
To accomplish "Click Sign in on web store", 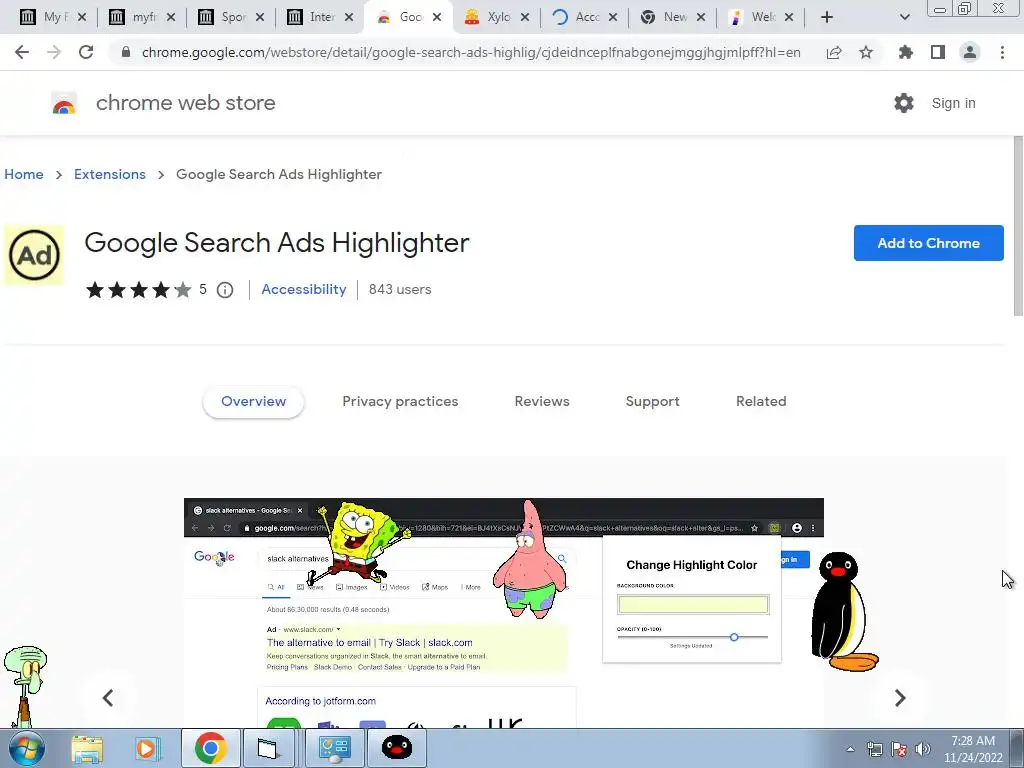I will [x=953, y=103].
